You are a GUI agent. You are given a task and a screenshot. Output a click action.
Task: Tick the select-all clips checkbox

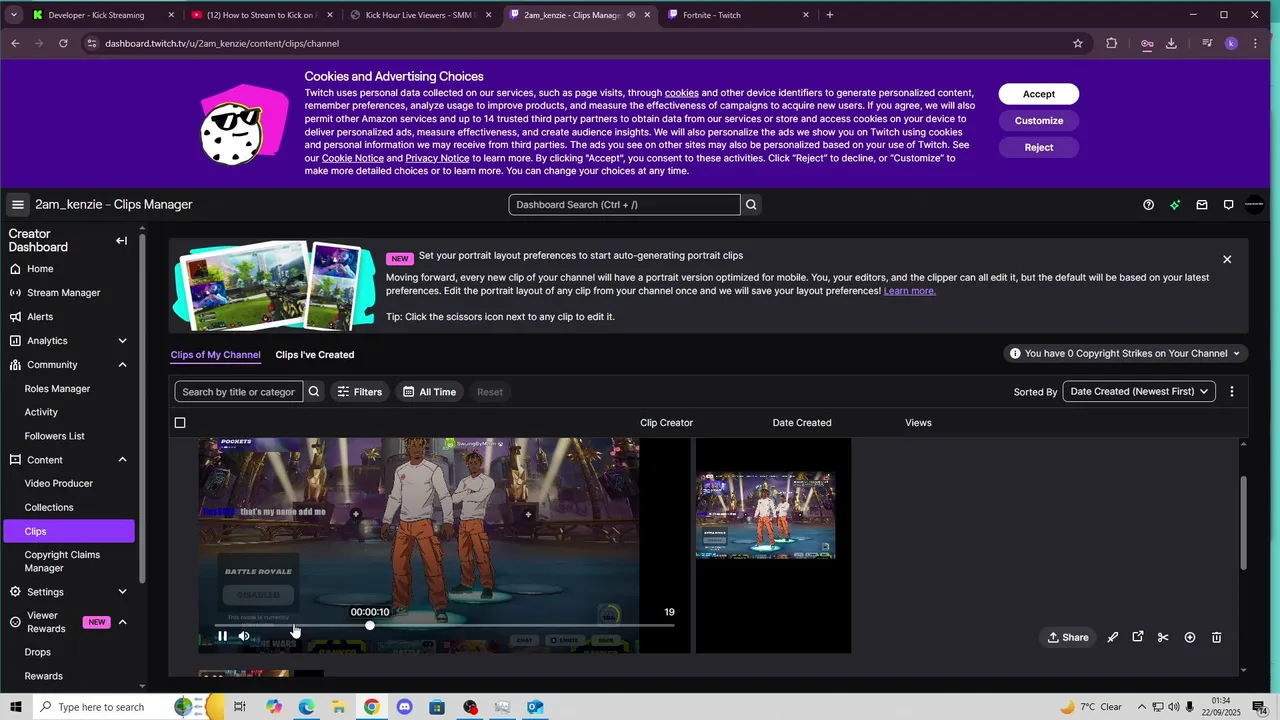tap(180, 423)
